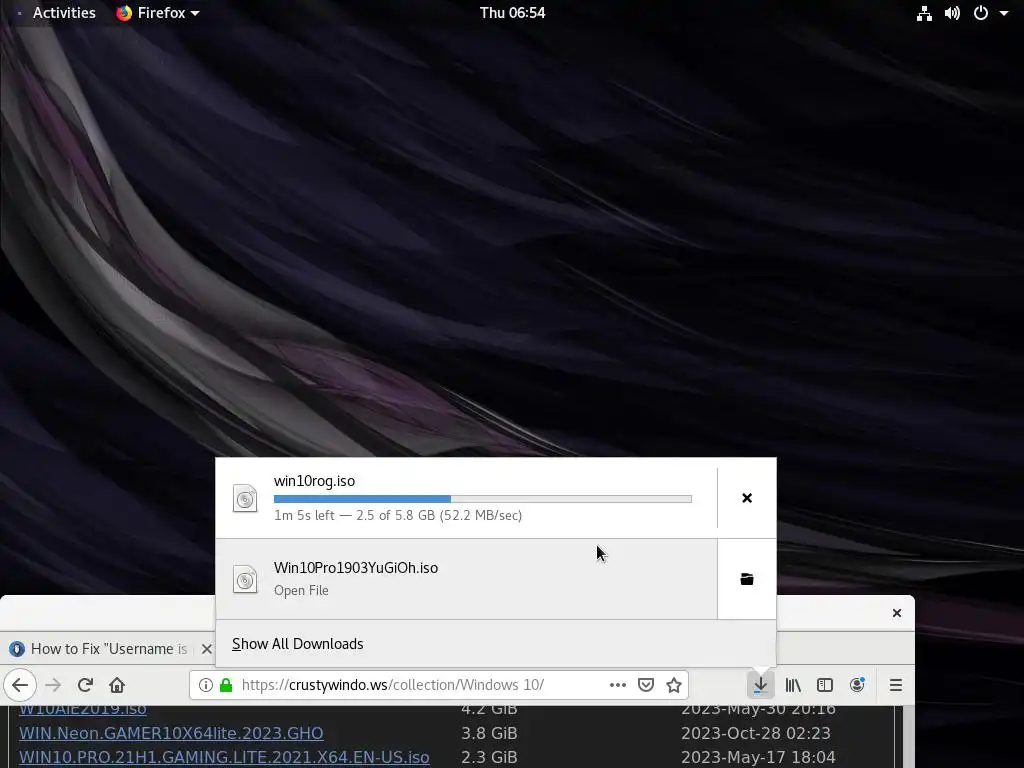Click the volume speaker icon
This screenshot has width=1024, height=768.
click(952, 12)
